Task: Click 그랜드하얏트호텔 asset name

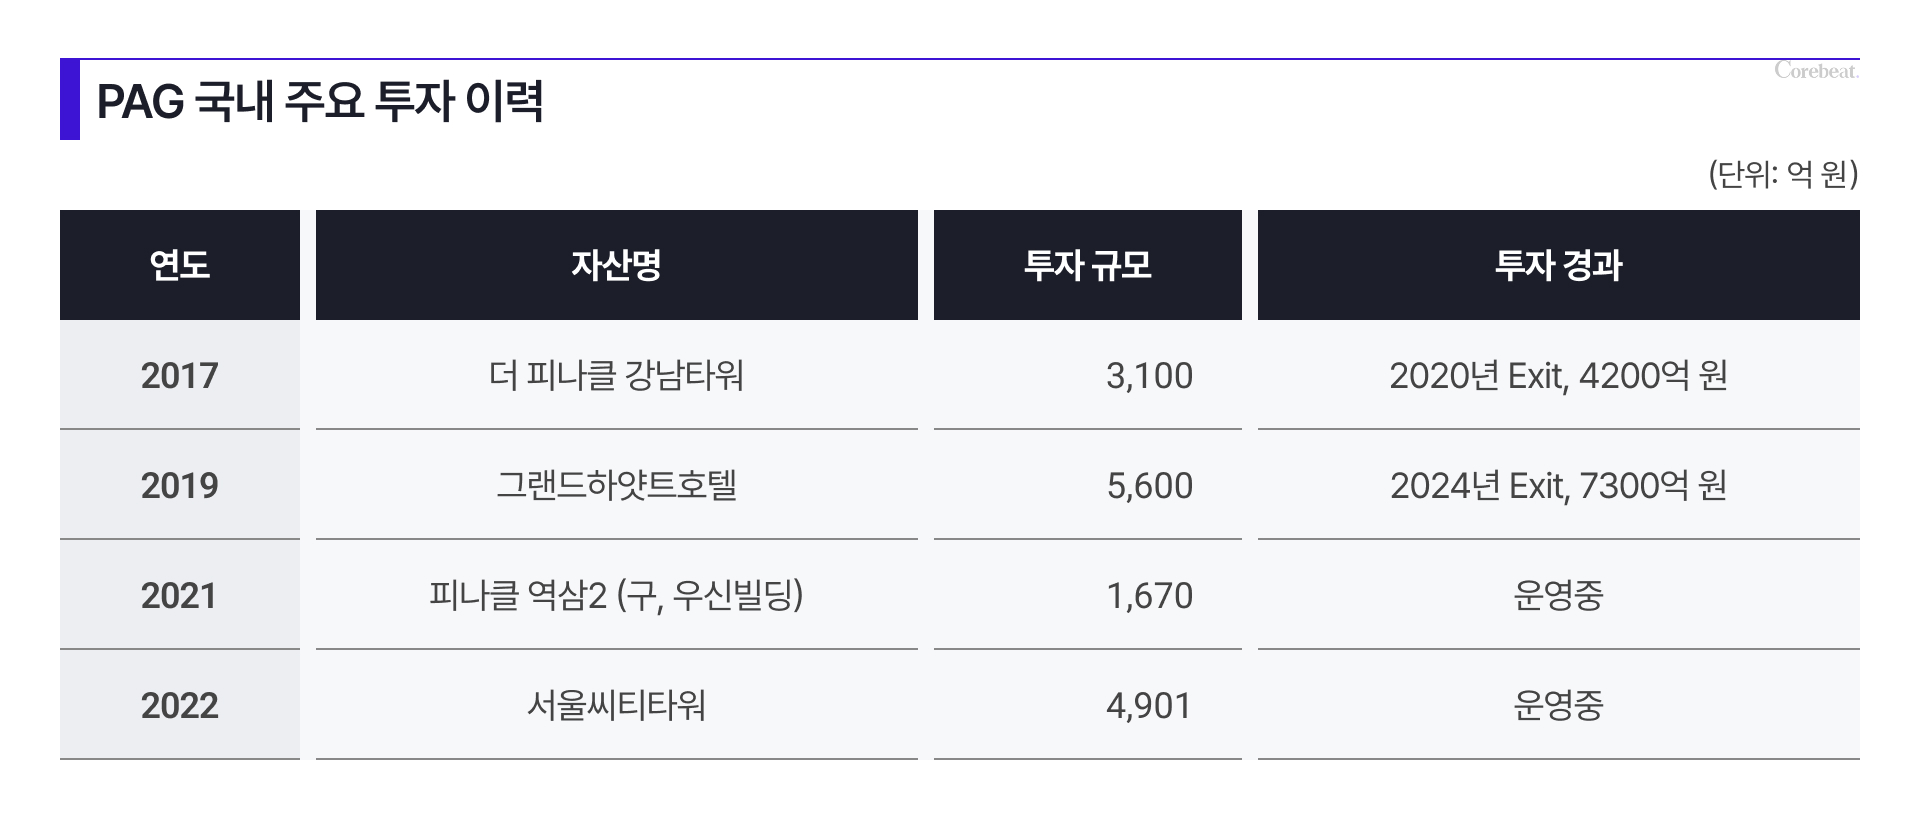Action: (x=617, y=485)
